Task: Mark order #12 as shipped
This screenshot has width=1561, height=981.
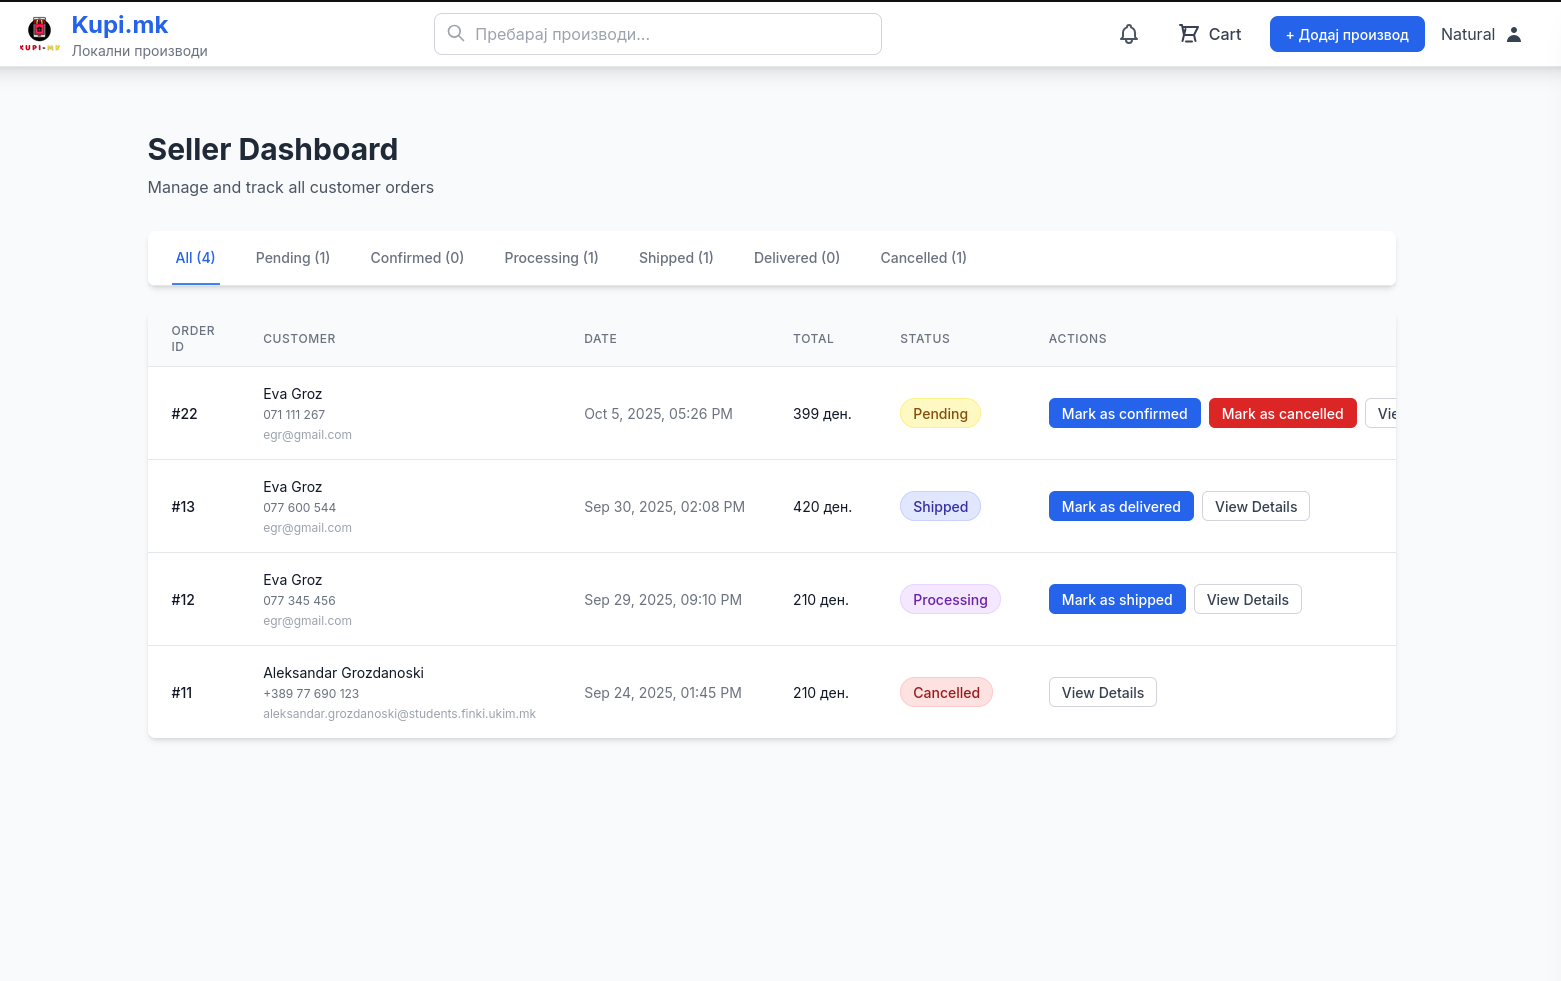Action: 1116,600
